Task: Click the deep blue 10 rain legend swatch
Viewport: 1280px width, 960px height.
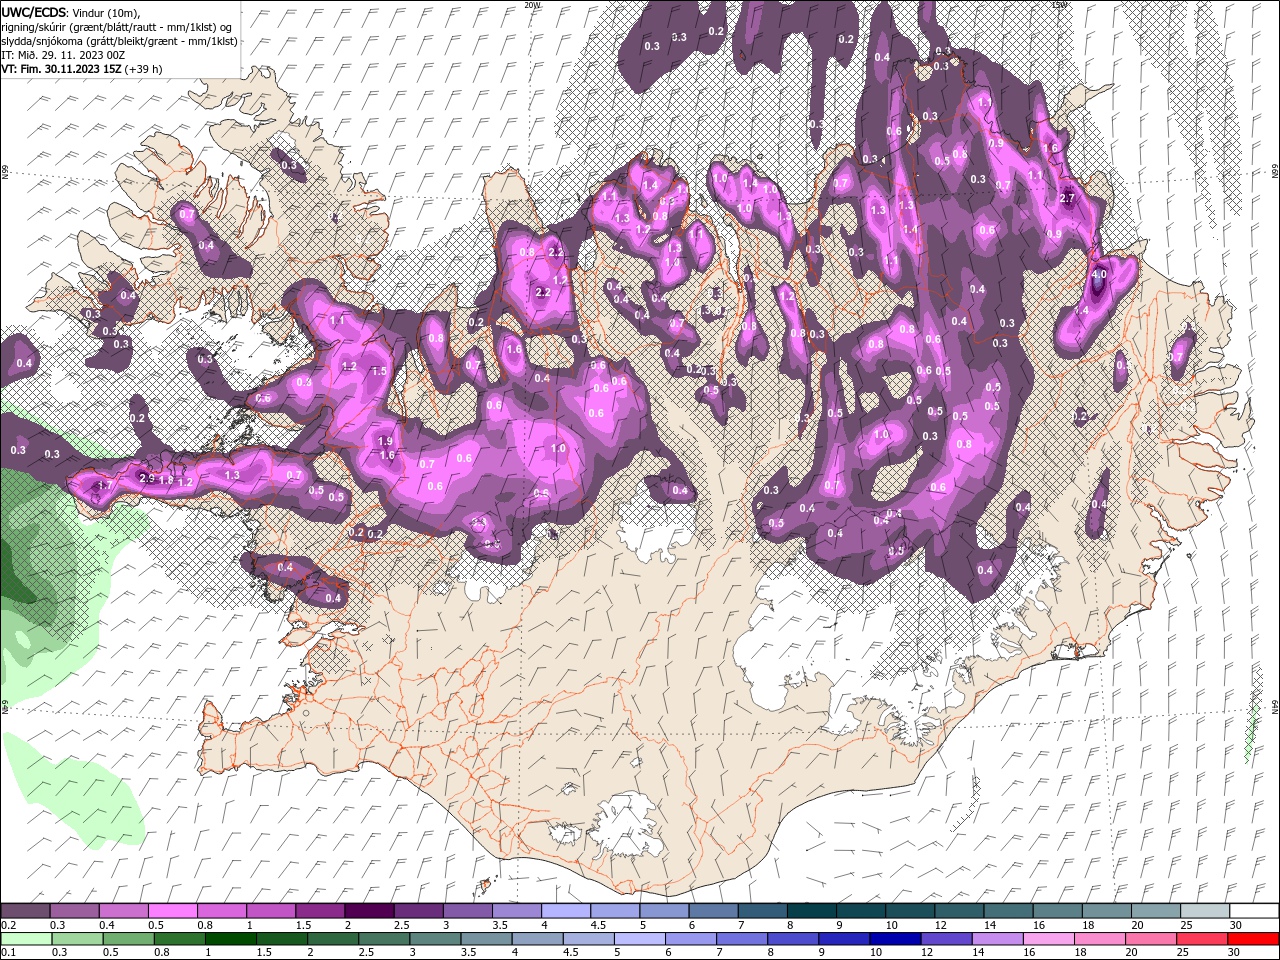Action: (x=895, y=939)
